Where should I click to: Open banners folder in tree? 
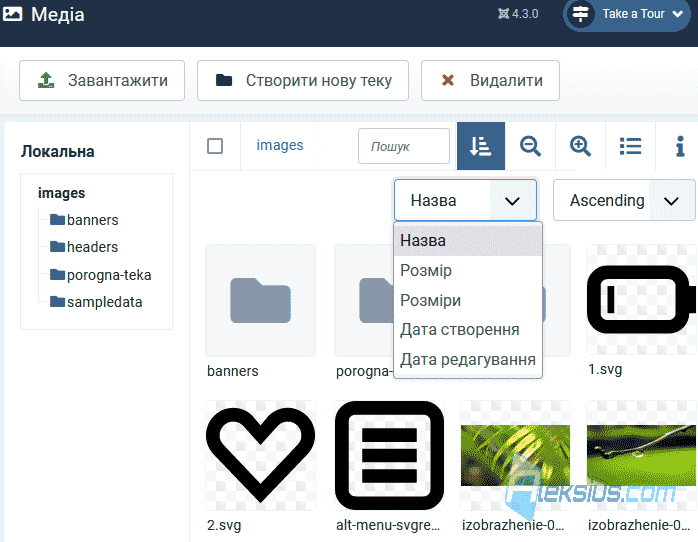[93, 220]
